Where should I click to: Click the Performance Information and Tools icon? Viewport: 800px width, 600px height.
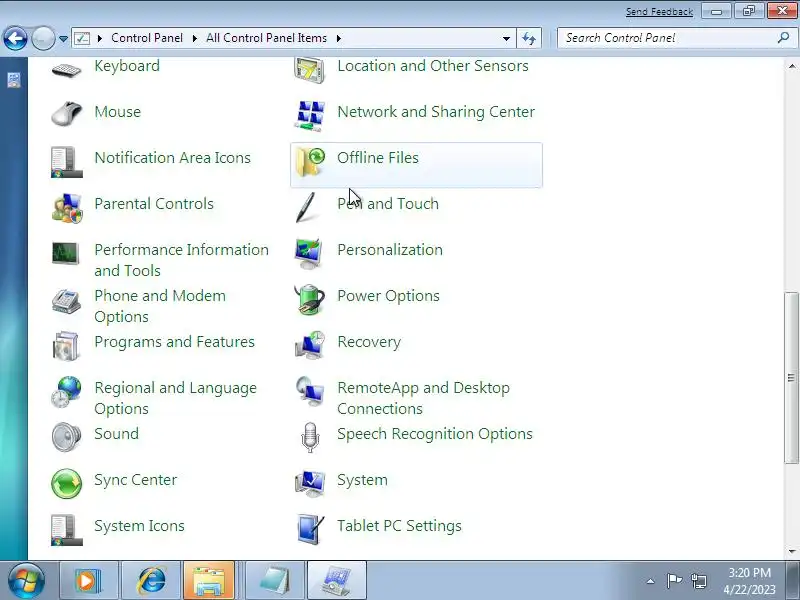[65, 254]
